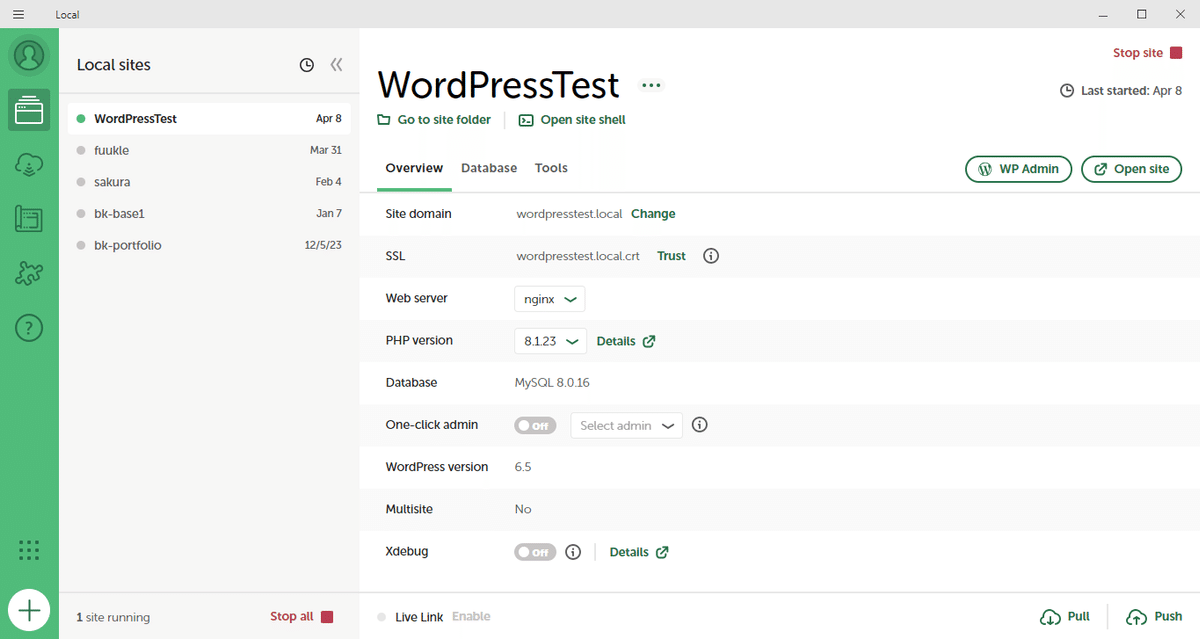
Task: Click Open site shell
Action: [572, 120]
